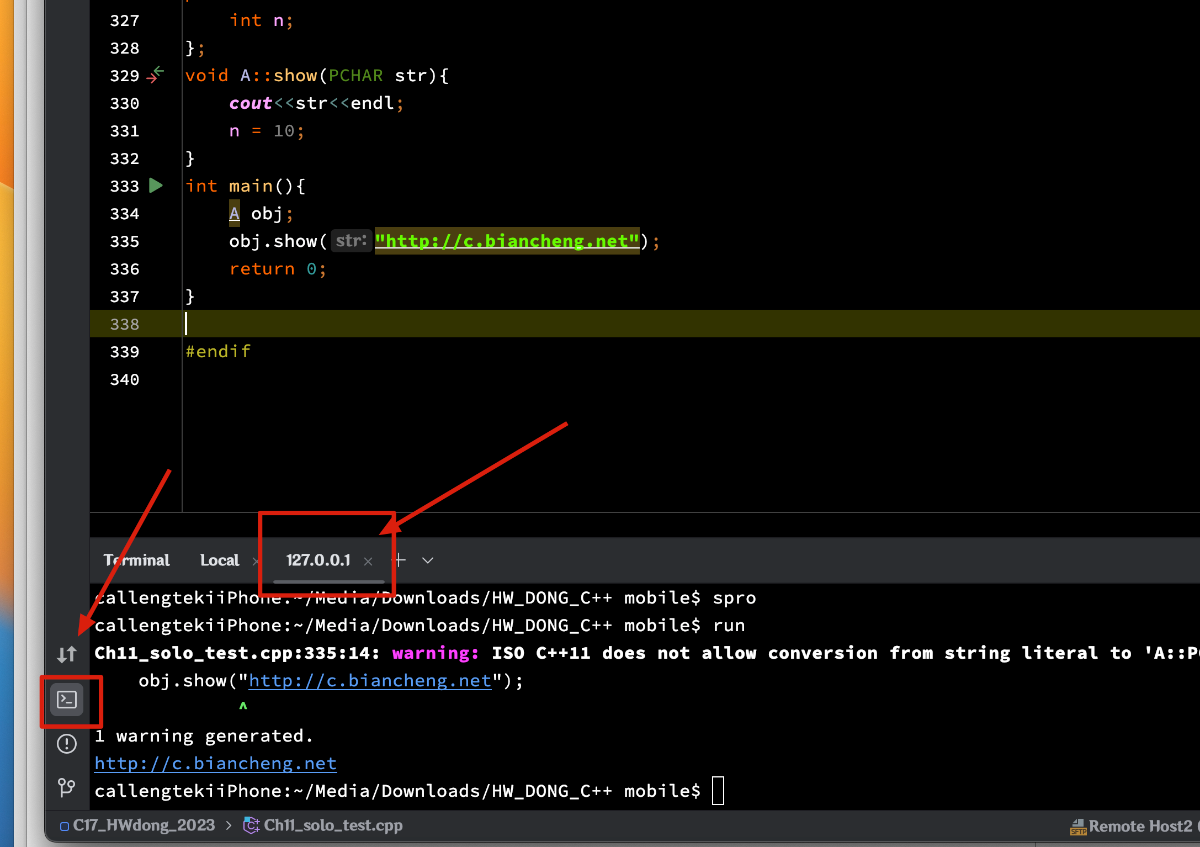Open the biancheng URL in editor line 335
Image resolution: width=1200 pixels, height=847 pixels.
[x=507, y=241]
